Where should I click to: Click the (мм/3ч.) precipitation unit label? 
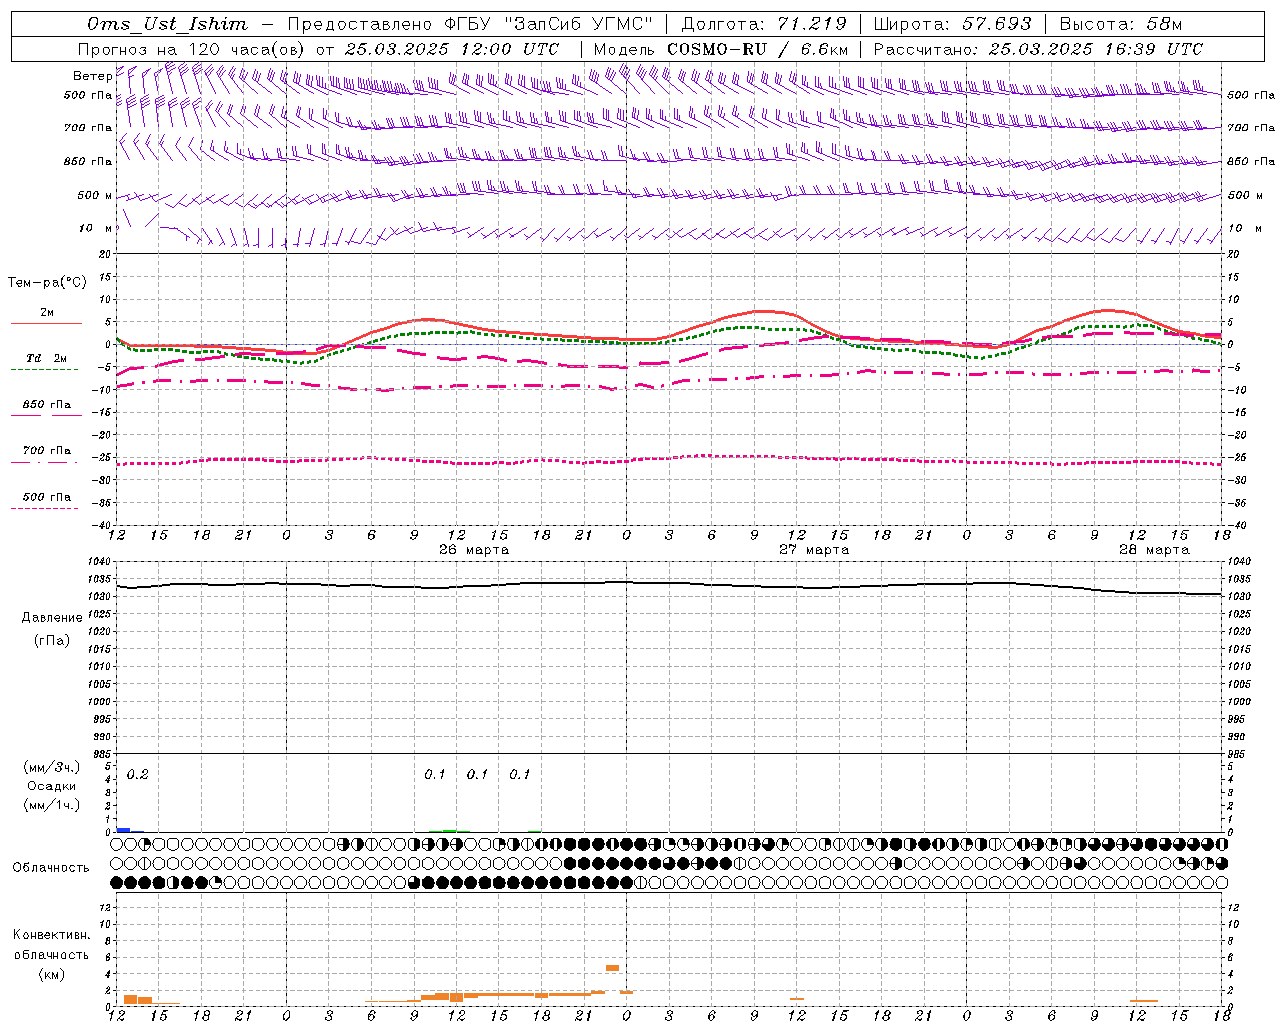(52, 767)
